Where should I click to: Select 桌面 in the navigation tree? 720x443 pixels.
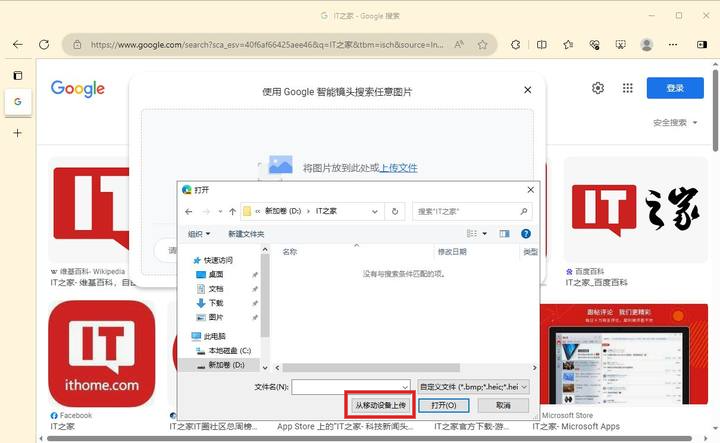(x=216, y=275)
